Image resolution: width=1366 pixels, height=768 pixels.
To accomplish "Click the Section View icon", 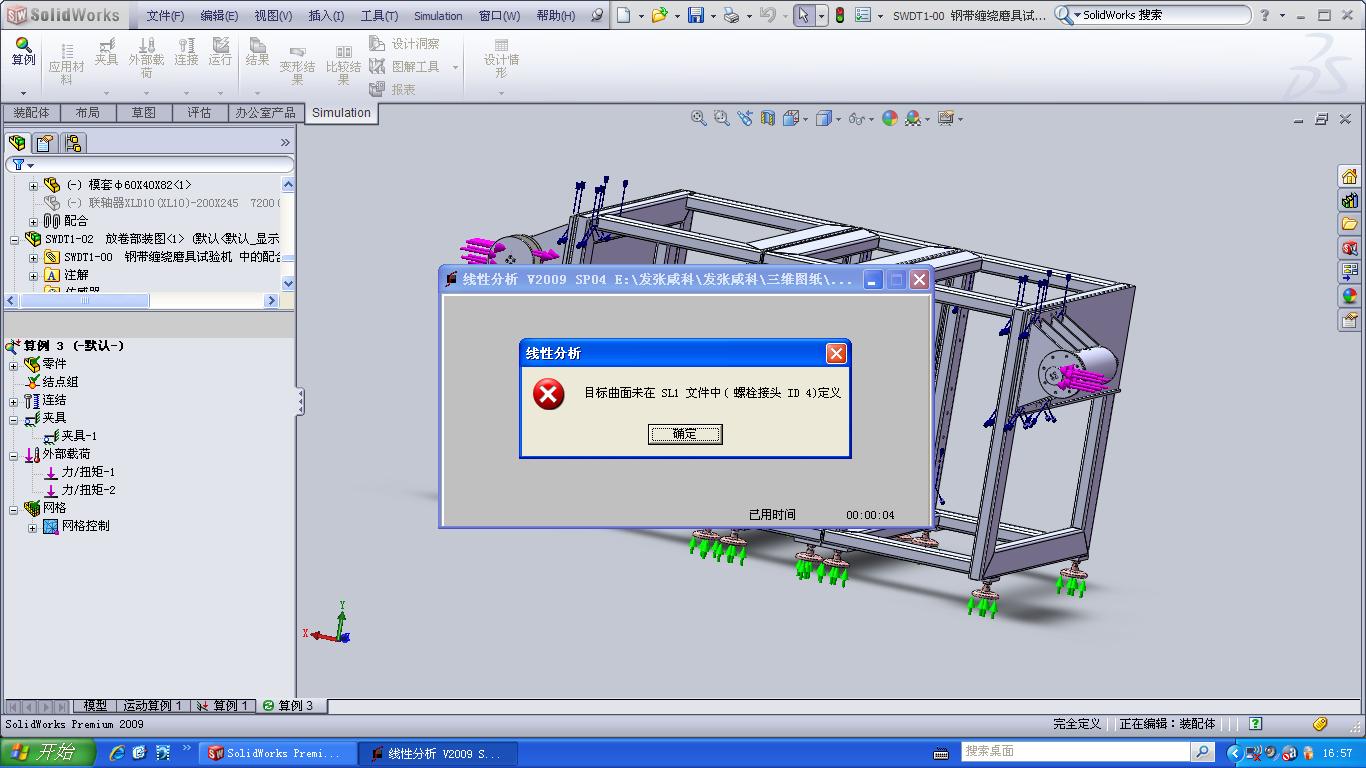I will [x=768, y=118].
